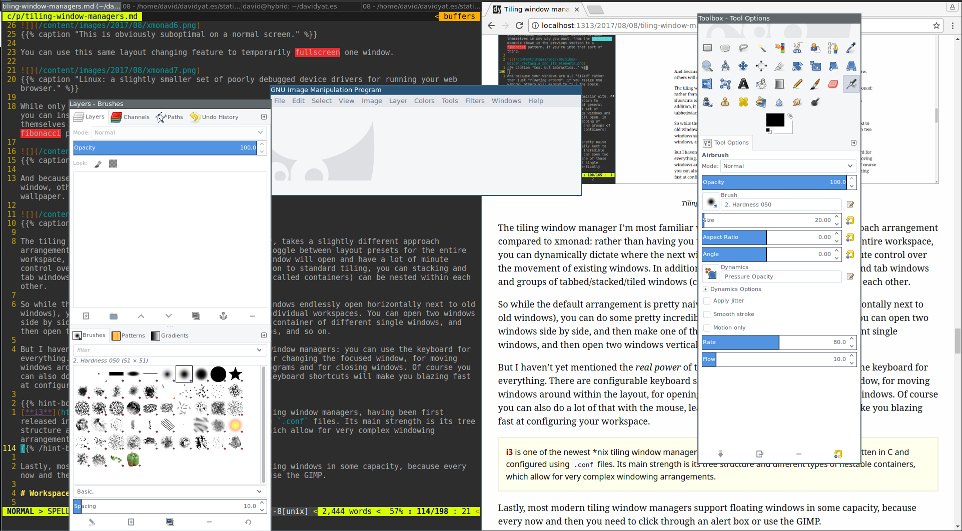The image size is (962, 531).
Task: Select the Zoom magnifier tool
Action: 707,66
